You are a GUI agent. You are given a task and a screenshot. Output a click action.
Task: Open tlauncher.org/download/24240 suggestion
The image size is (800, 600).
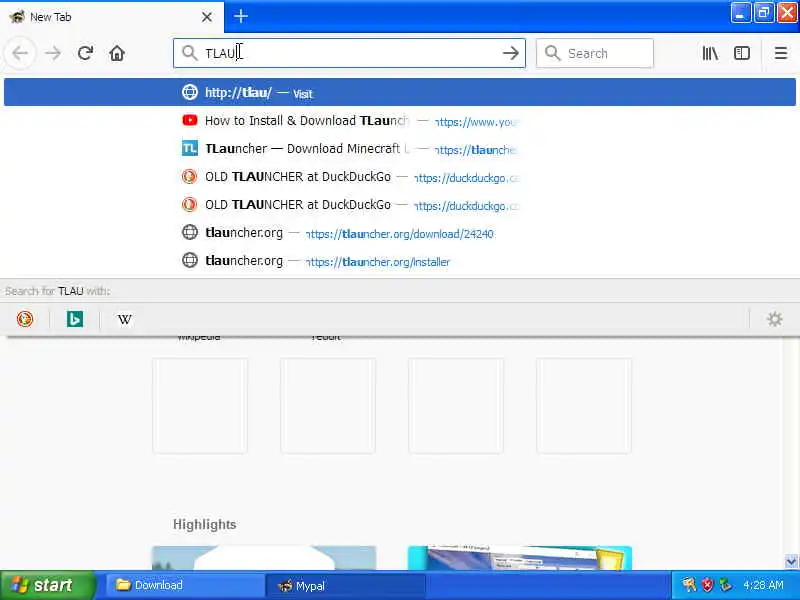coord(399,233)
